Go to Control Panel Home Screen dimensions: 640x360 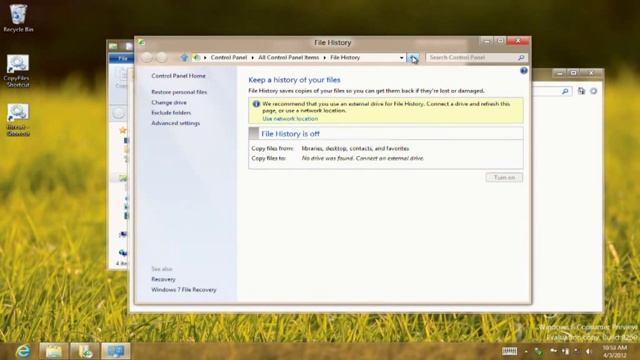click(178, 76)
